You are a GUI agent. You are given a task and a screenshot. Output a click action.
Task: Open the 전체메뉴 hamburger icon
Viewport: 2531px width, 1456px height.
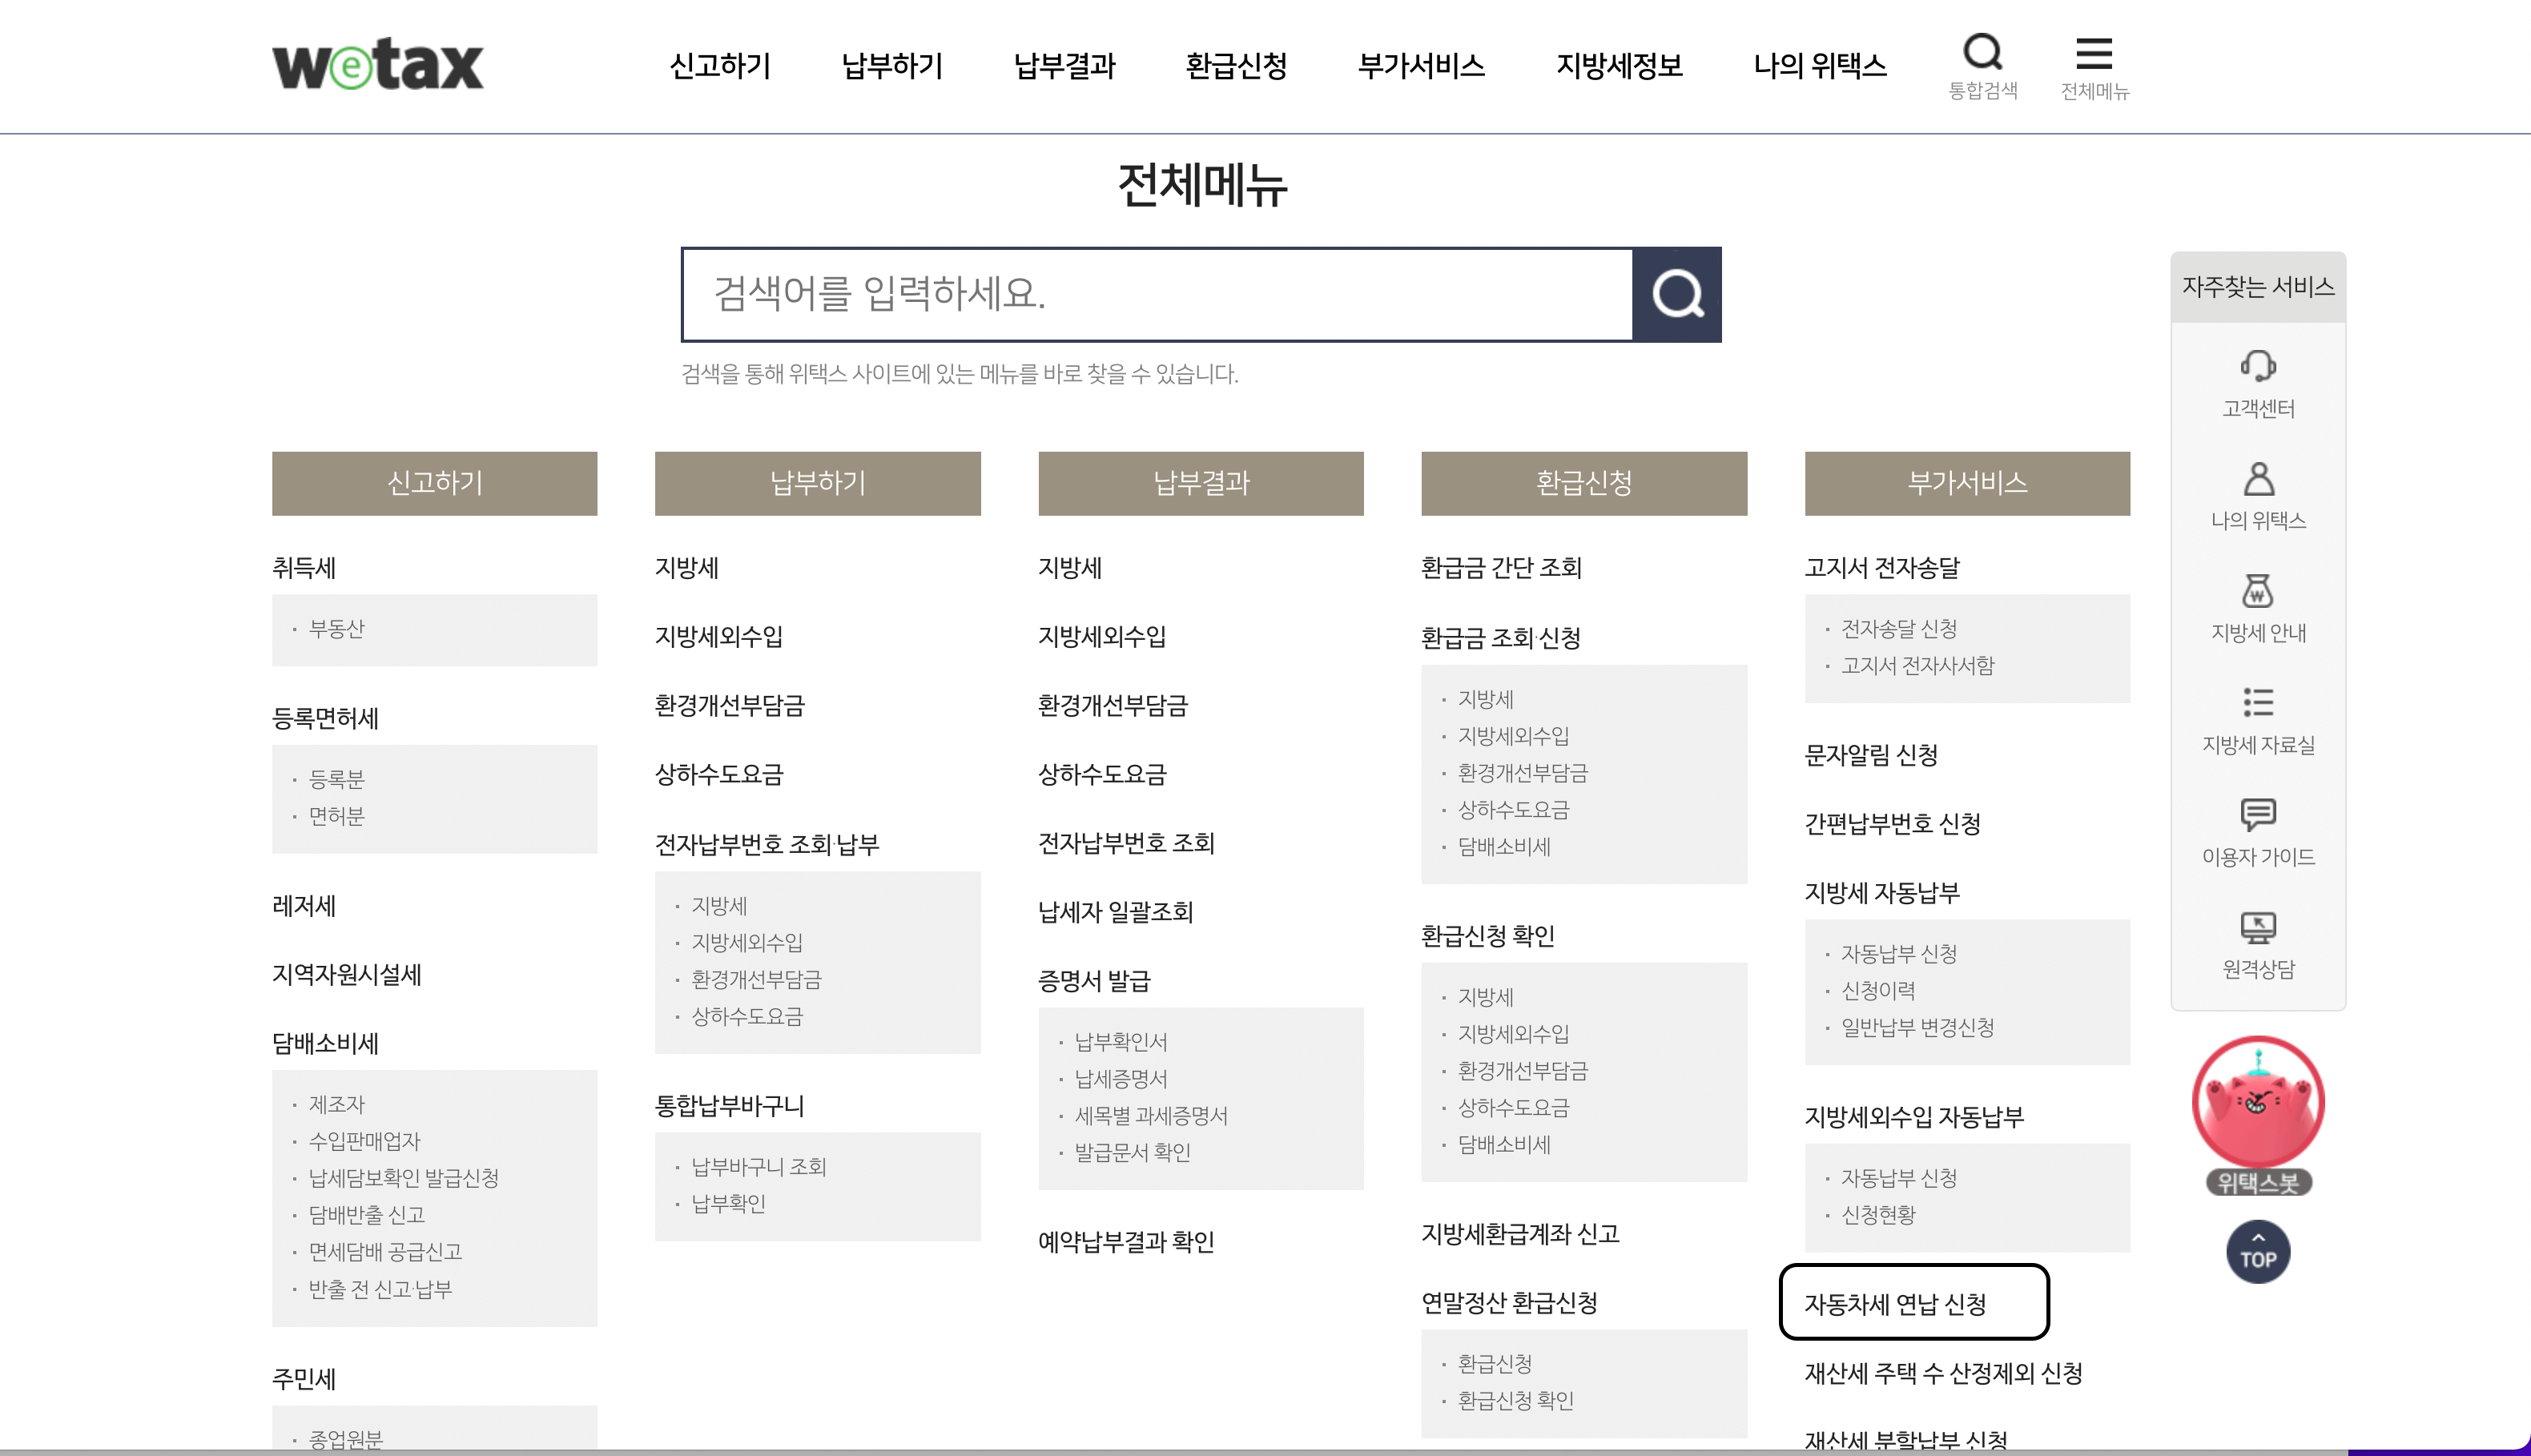[x=2094, y=54]
